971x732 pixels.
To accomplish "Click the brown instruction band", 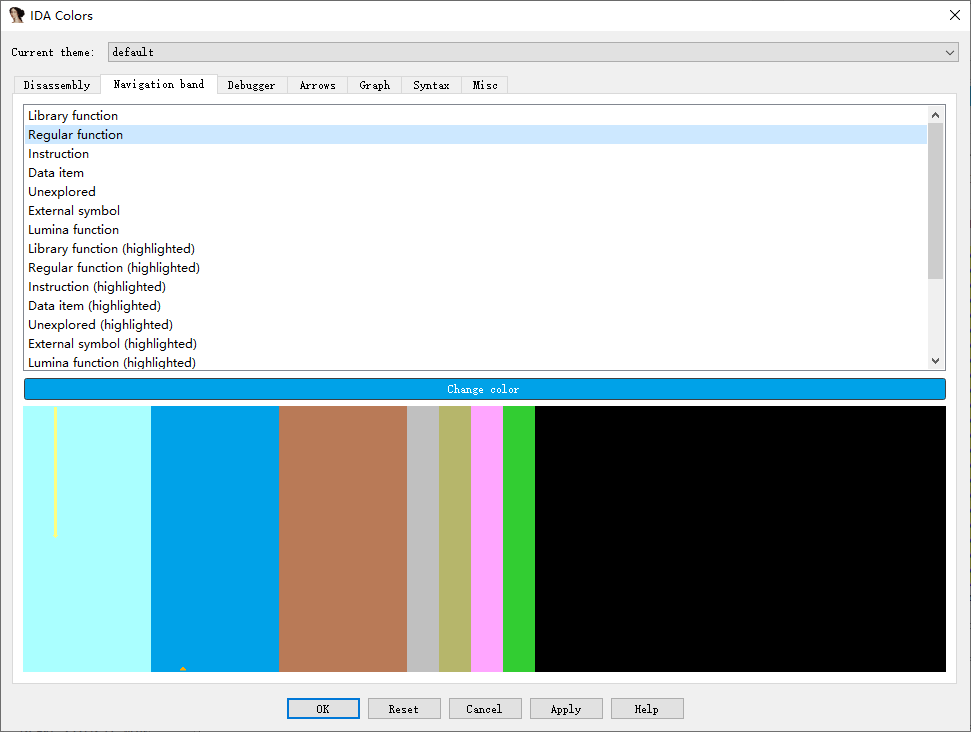I will (x=343, y=539).
